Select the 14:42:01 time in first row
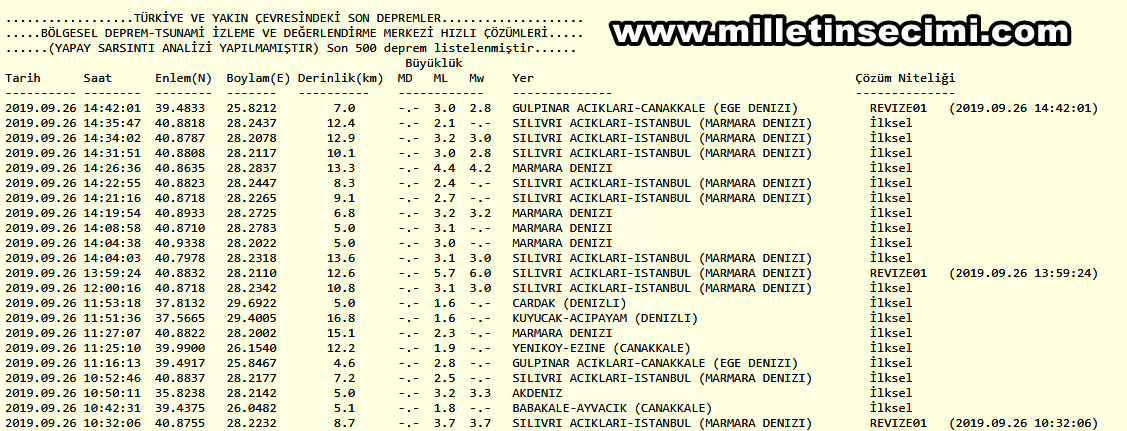Image resolution: width=1127 pixels, height=431 pixels. (112, 108)
